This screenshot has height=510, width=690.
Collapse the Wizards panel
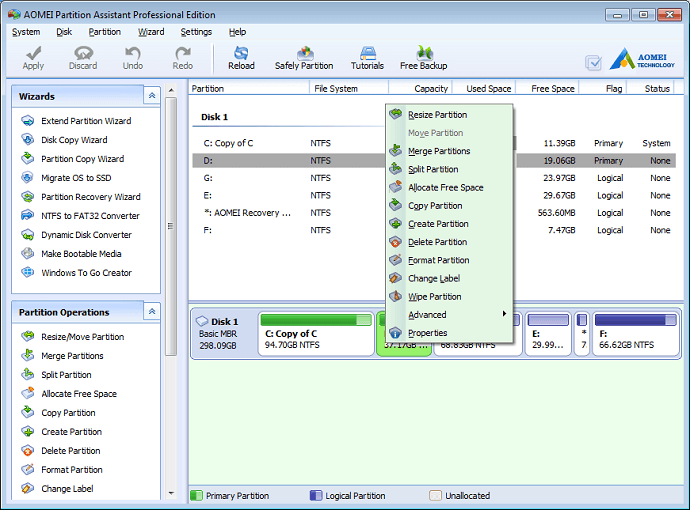152,96
